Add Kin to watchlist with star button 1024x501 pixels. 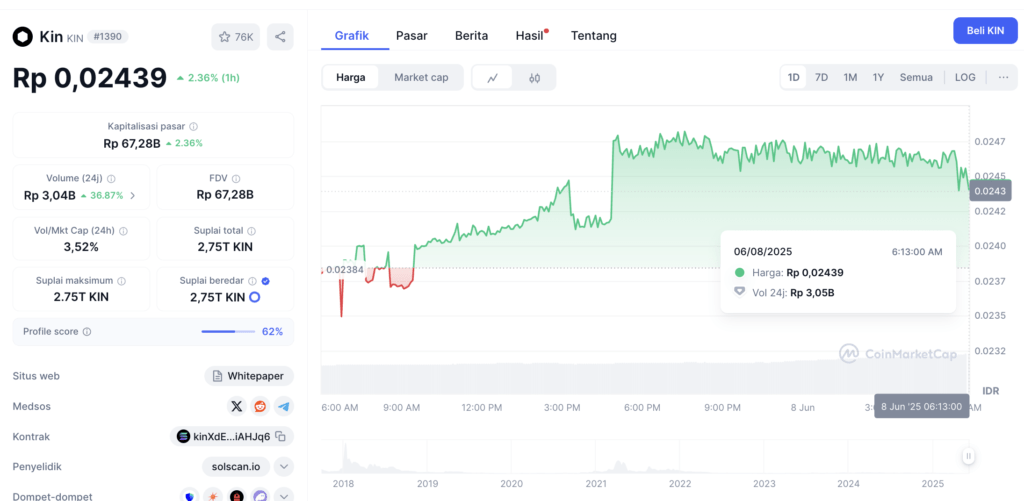tap(235, 37)
